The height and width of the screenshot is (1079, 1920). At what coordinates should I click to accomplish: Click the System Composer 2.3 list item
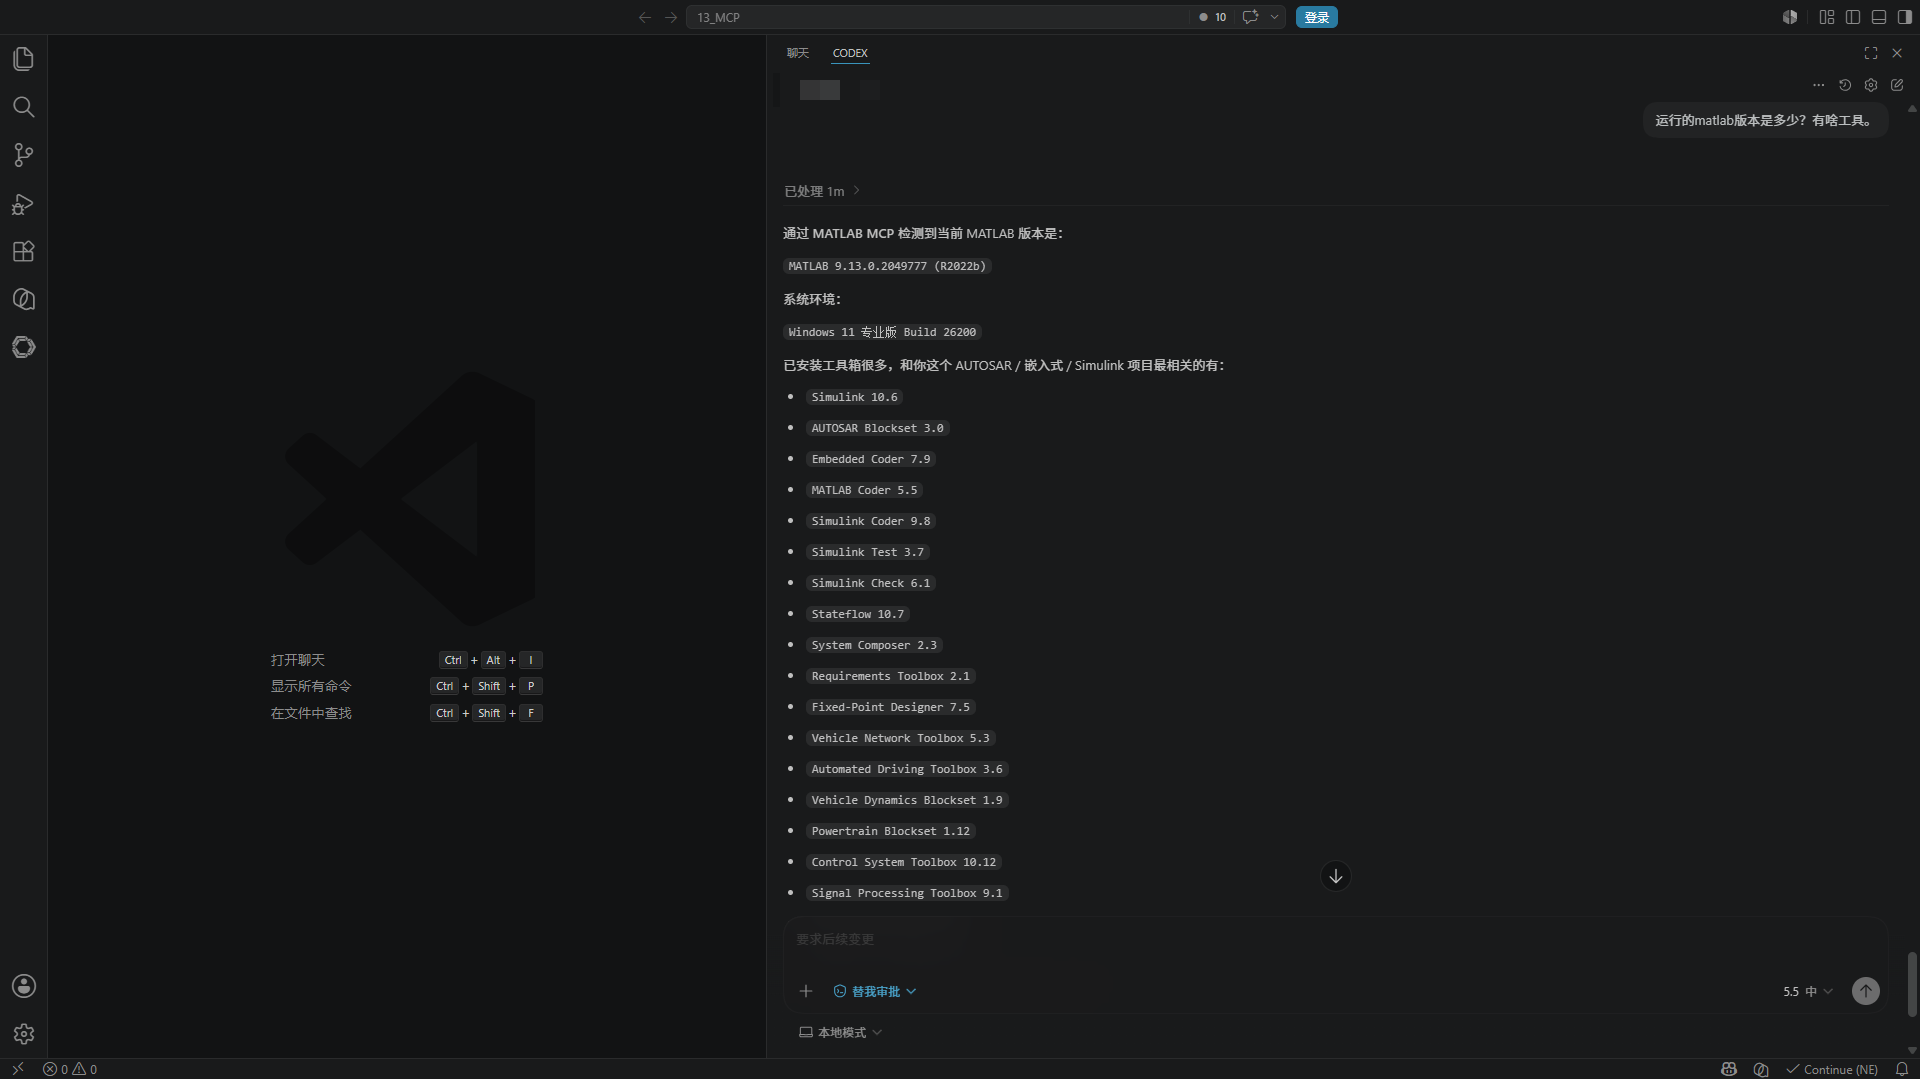point(874,645)
